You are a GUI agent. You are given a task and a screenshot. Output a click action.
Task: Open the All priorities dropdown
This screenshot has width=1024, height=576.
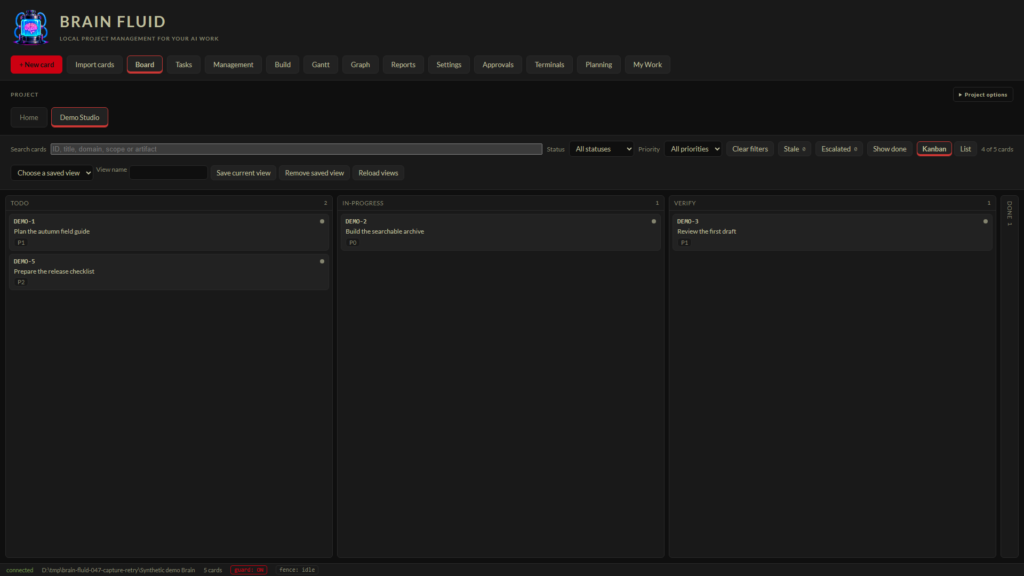tap(693, 149)
